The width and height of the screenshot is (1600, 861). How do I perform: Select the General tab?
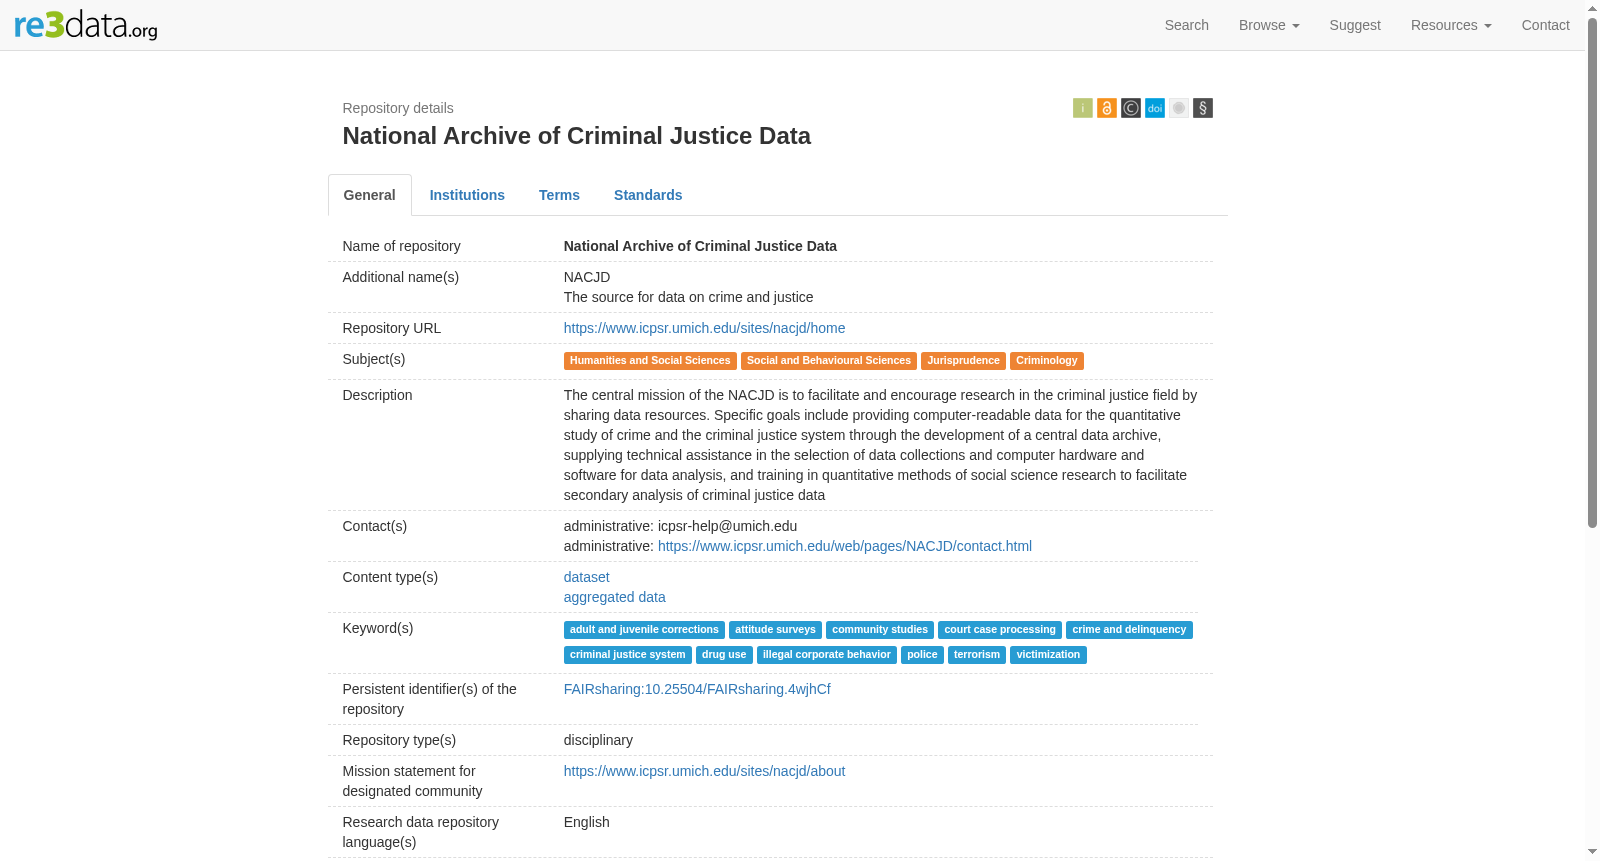(370, 195)
